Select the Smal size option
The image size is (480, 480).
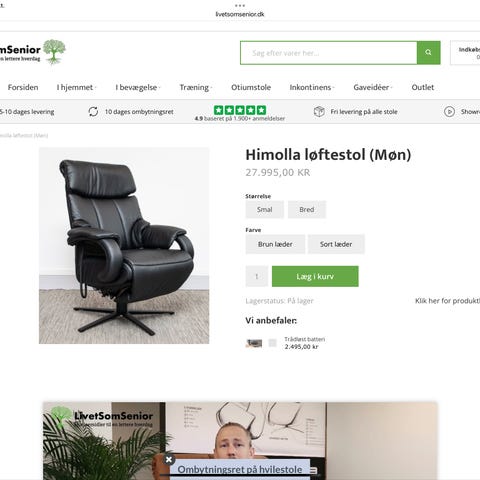pos(265,210)
